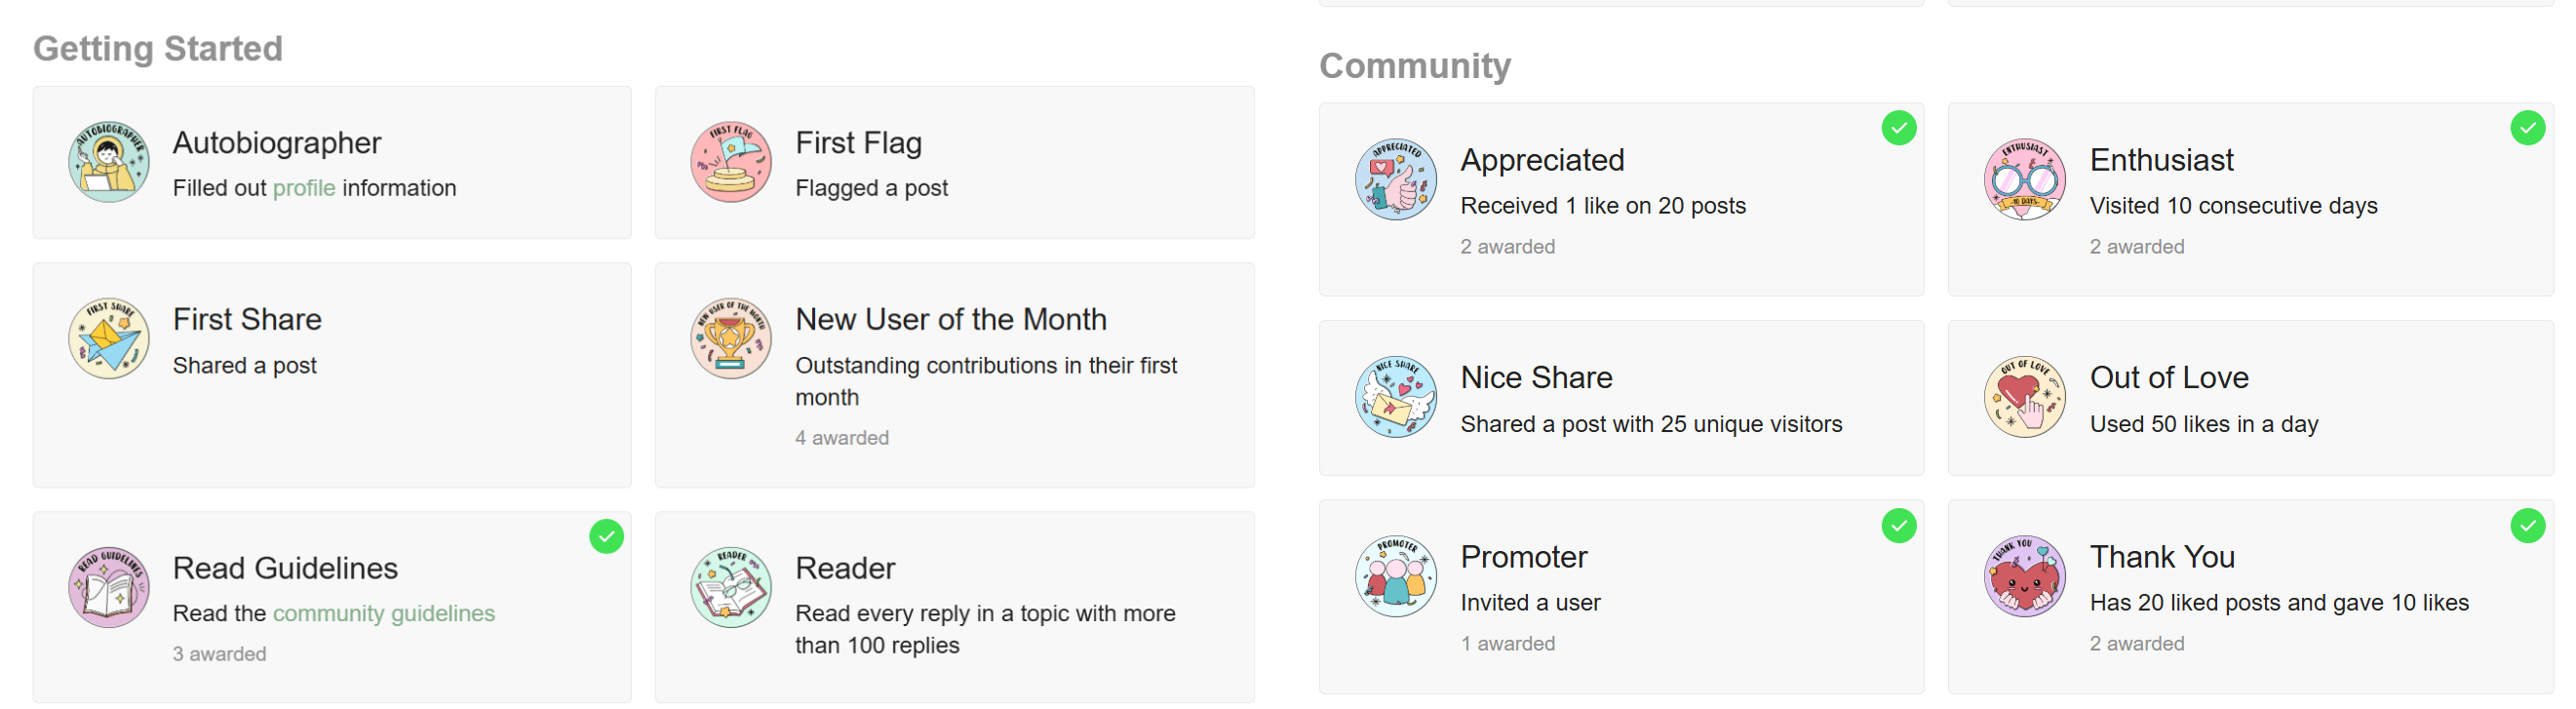This screenshot has height=709, width=2576.
Task: Click the Nice Share envelope badge icon
Action: [1396, 397]
